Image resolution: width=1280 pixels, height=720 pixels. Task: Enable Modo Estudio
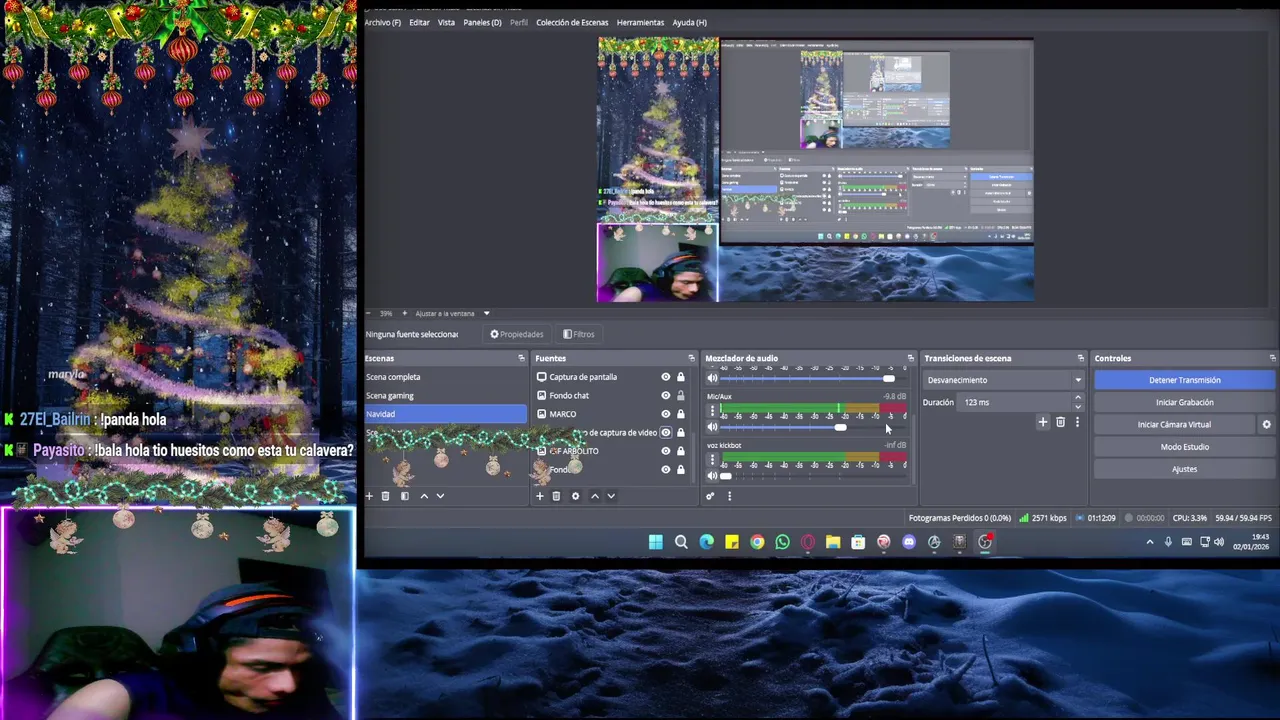pyautogui.click(x=1185, y=447)
